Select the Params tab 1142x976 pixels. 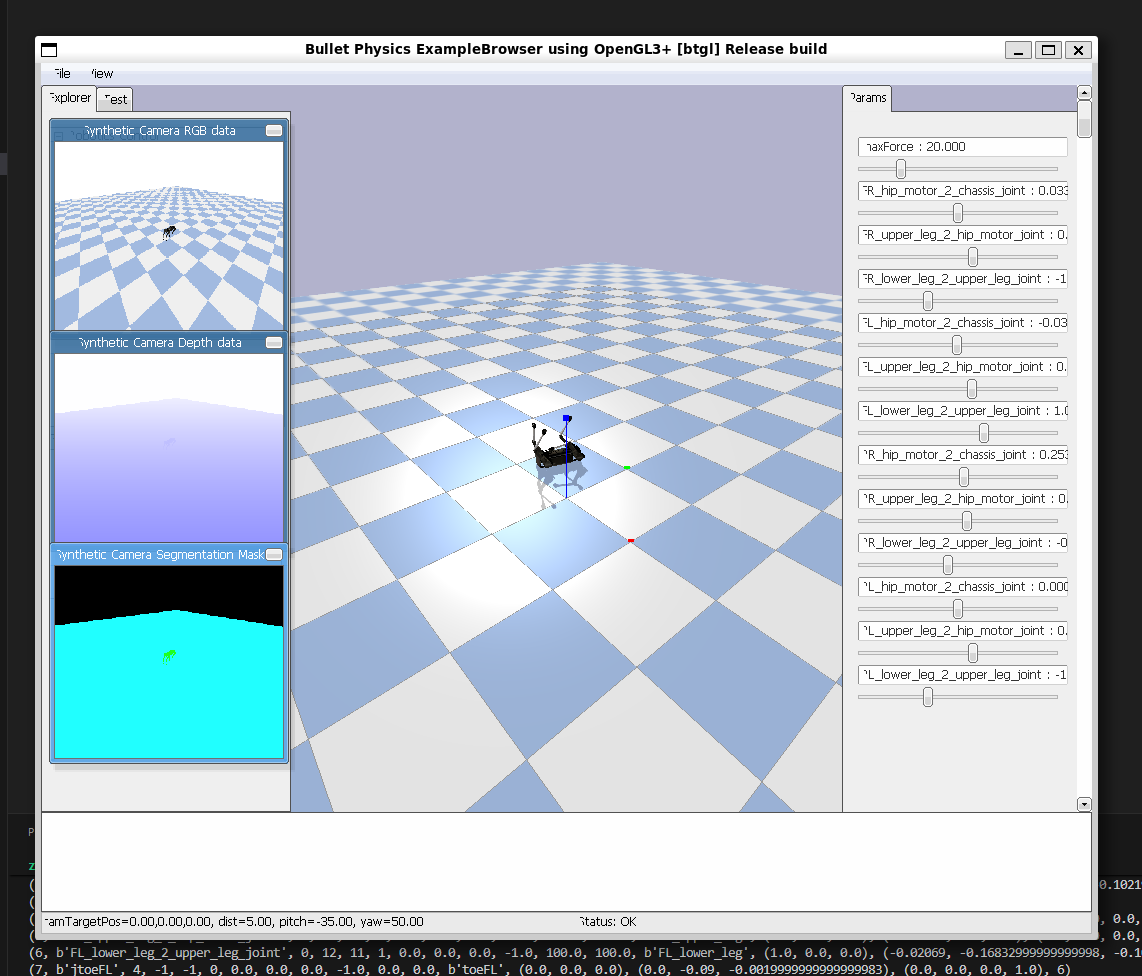[x=867, y=98]
